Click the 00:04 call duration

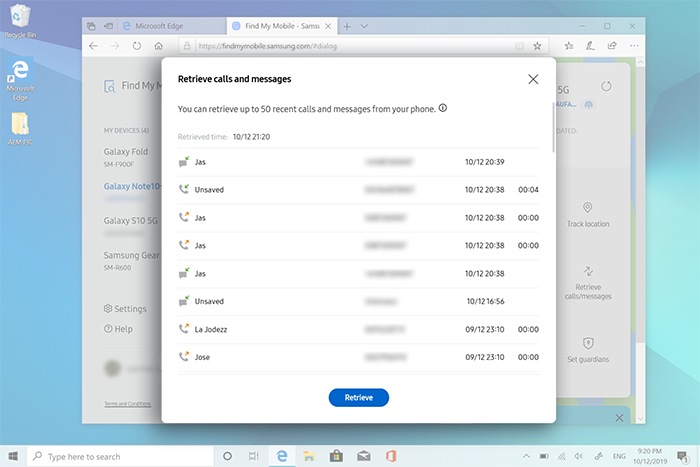pyautogui.click(x=528, y=190)
